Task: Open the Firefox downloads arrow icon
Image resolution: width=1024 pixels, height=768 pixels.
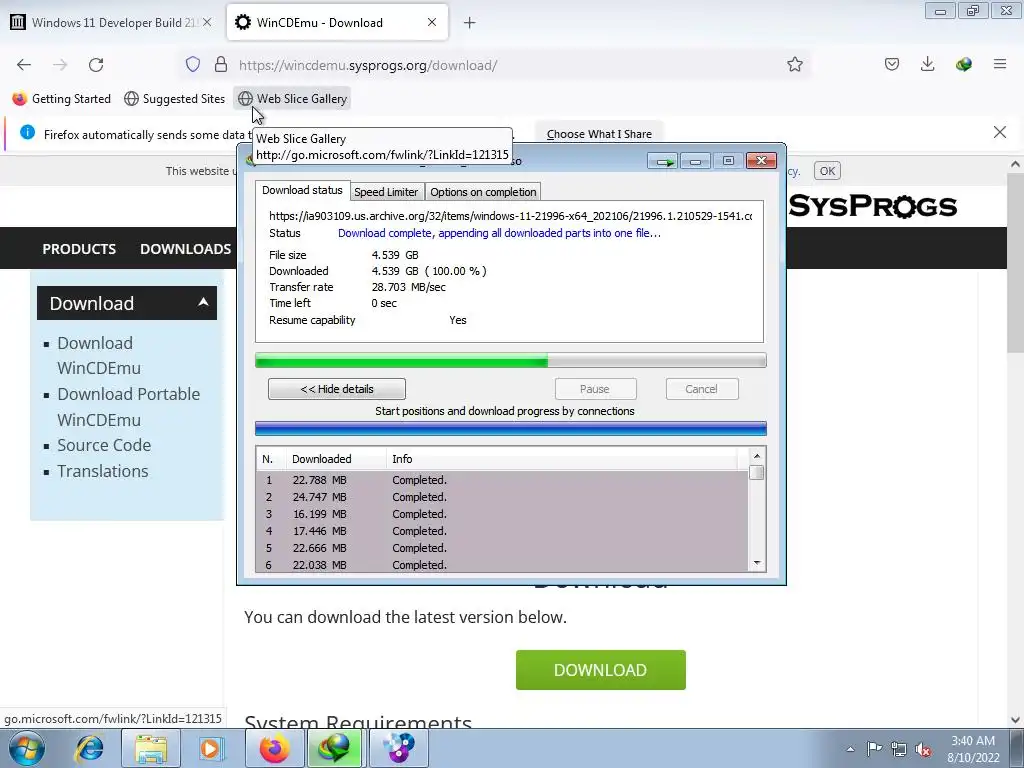Action: (927, 64)
